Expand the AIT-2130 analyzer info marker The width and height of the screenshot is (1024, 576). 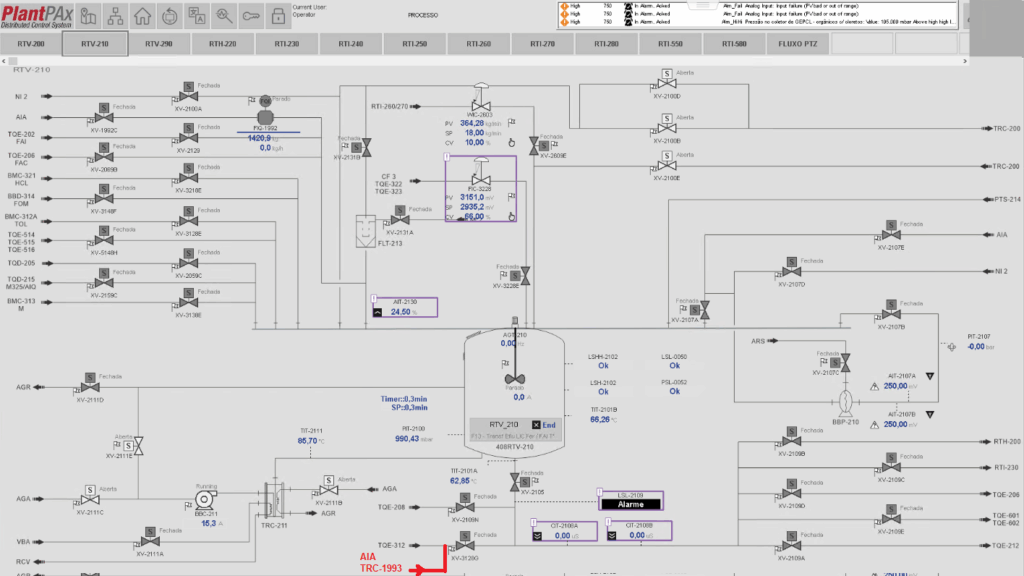[374, 298]
